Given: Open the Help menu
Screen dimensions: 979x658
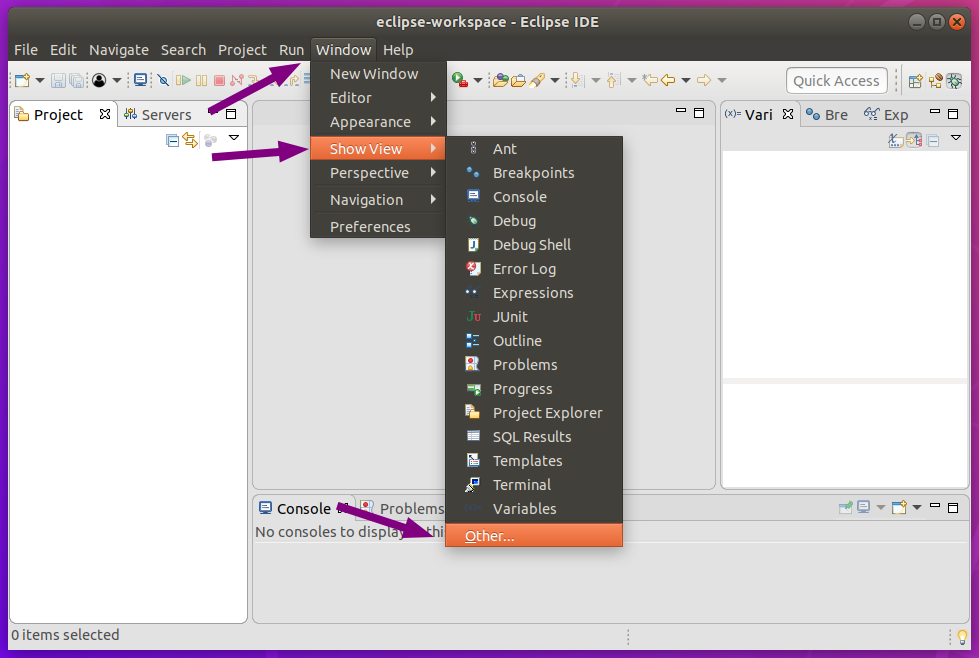Looking at the screenshot, I should click(398, 50).
